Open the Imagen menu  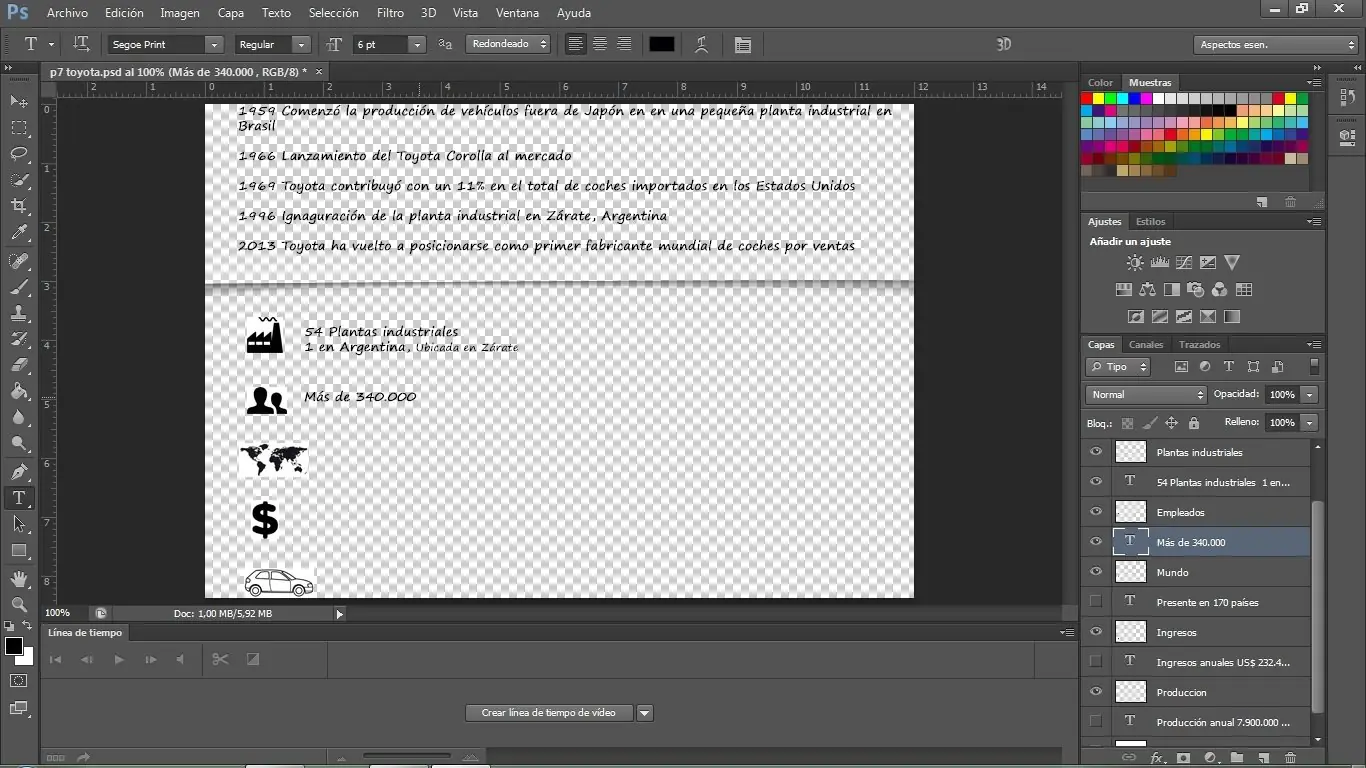pos(180,13)
